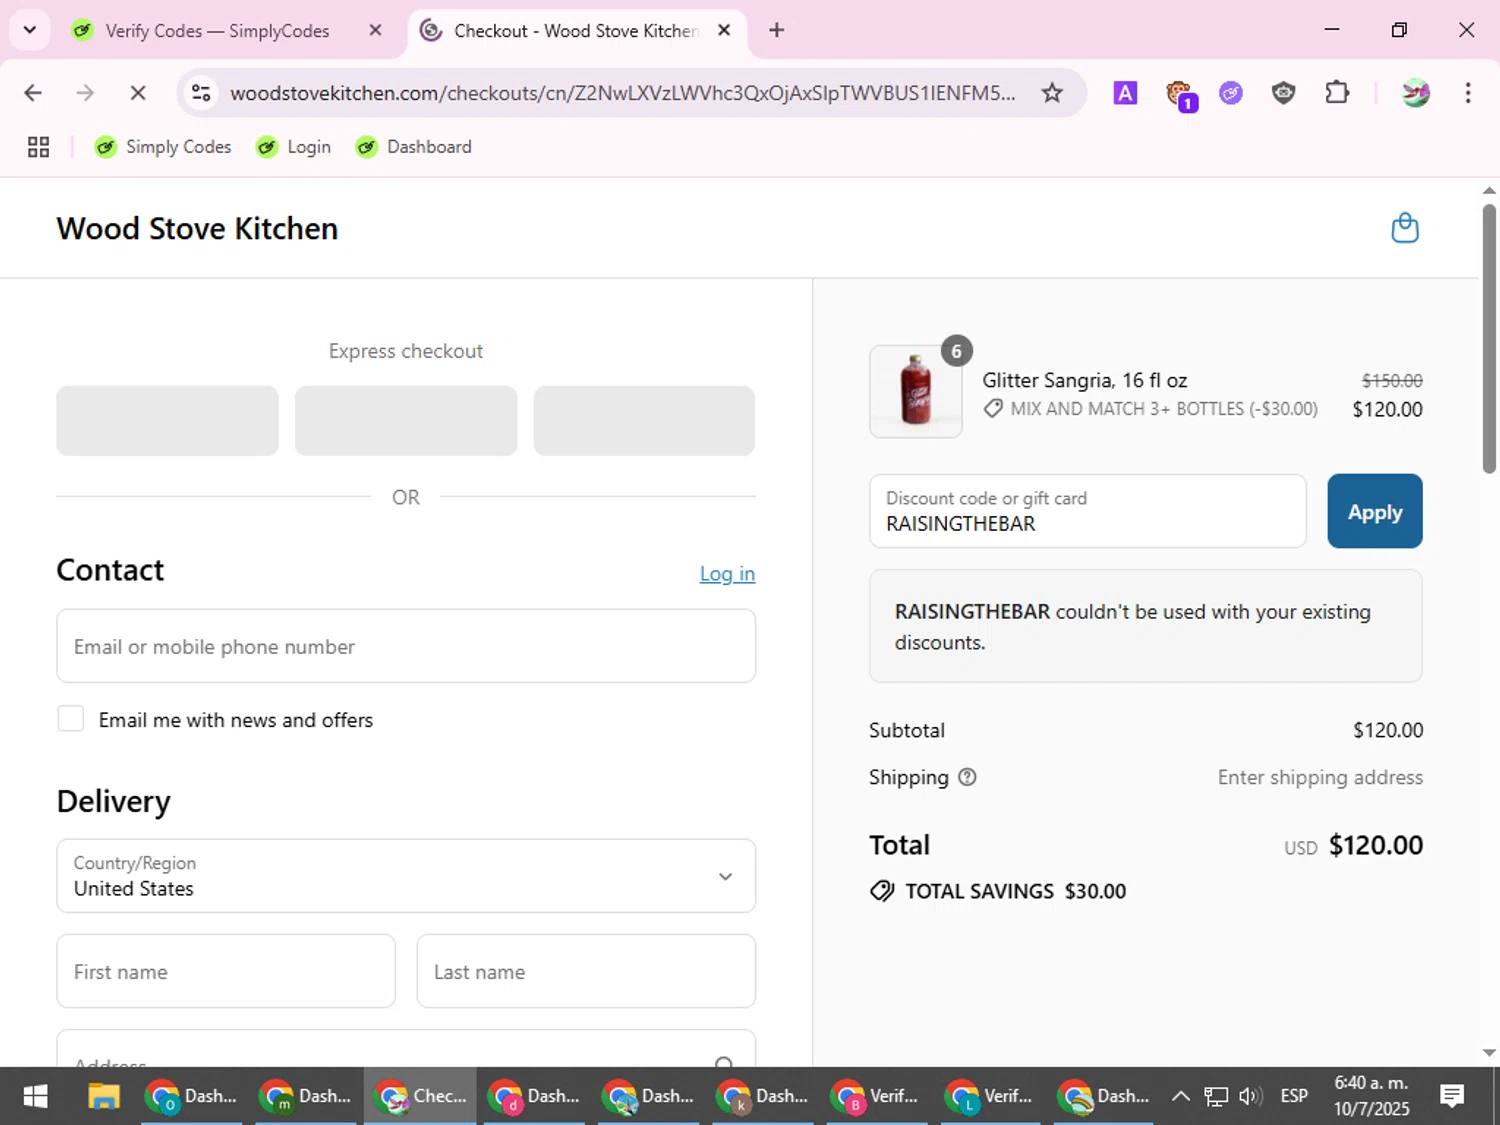The height and width of the screenshot is (1125, 1500).
Task: Click the MIX AND MATCH 3+ BOTTLES discount text
Action: point(1164,409)
